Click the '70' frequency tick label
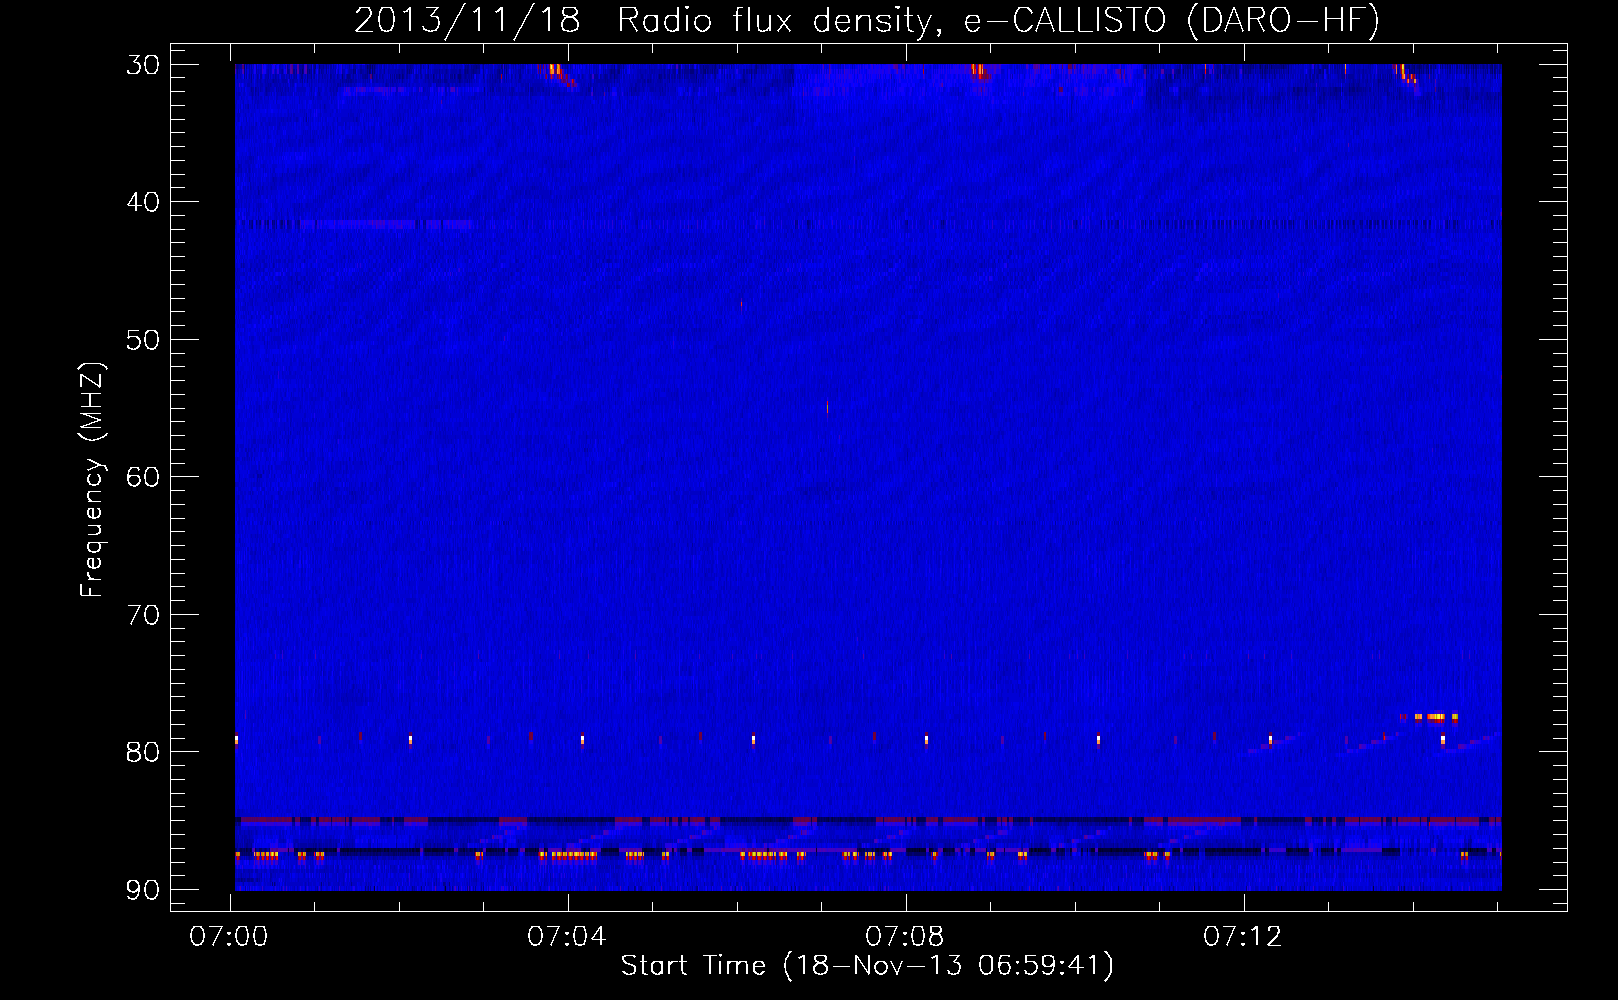This screenshot has height=1000, width=1618. pos(142,615)
